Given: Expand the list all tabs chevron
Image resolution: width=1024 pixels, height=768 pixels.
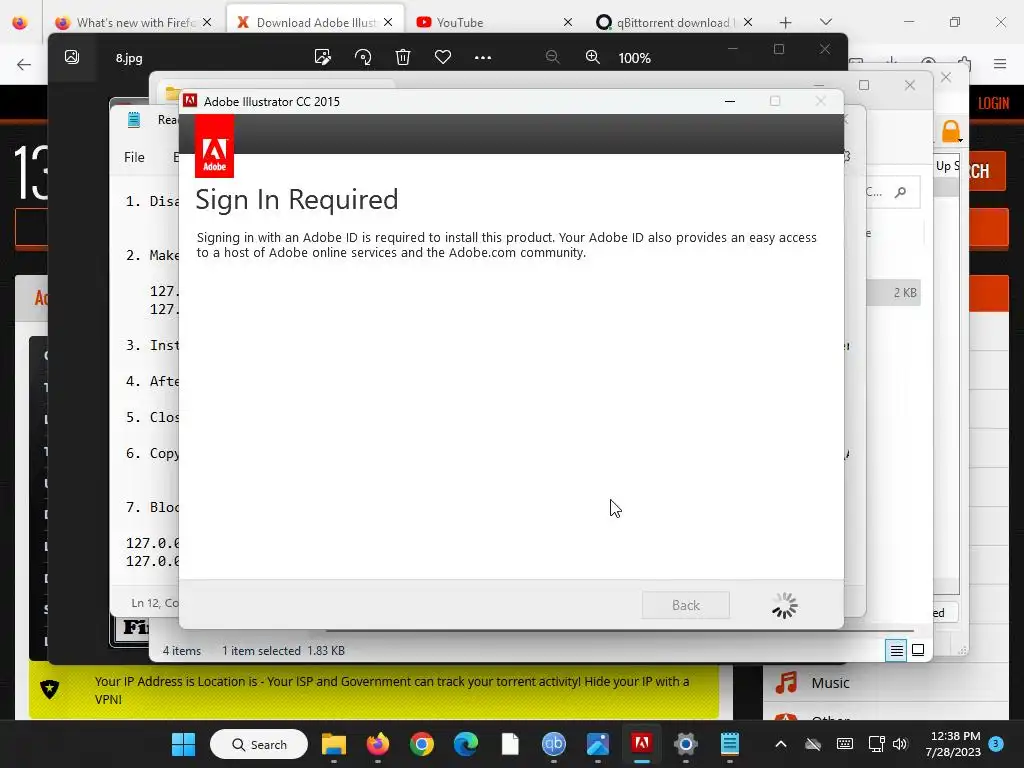Looking at the screenshot, I should tap(825, 22).
